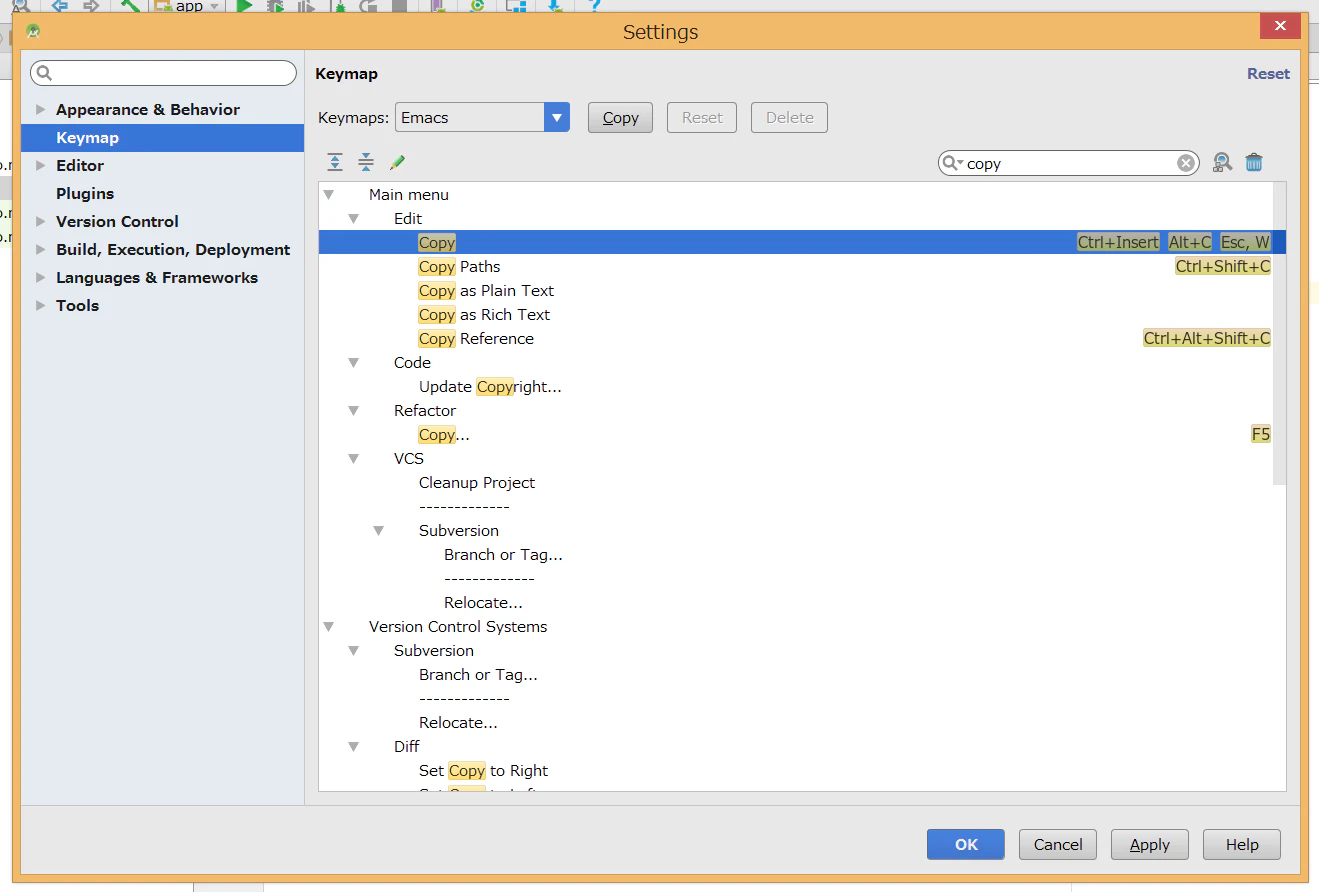1319x892 pixels.
Task: Open the 'app' run configuration dropdown behind the dialog
Action: click(188, 6)
